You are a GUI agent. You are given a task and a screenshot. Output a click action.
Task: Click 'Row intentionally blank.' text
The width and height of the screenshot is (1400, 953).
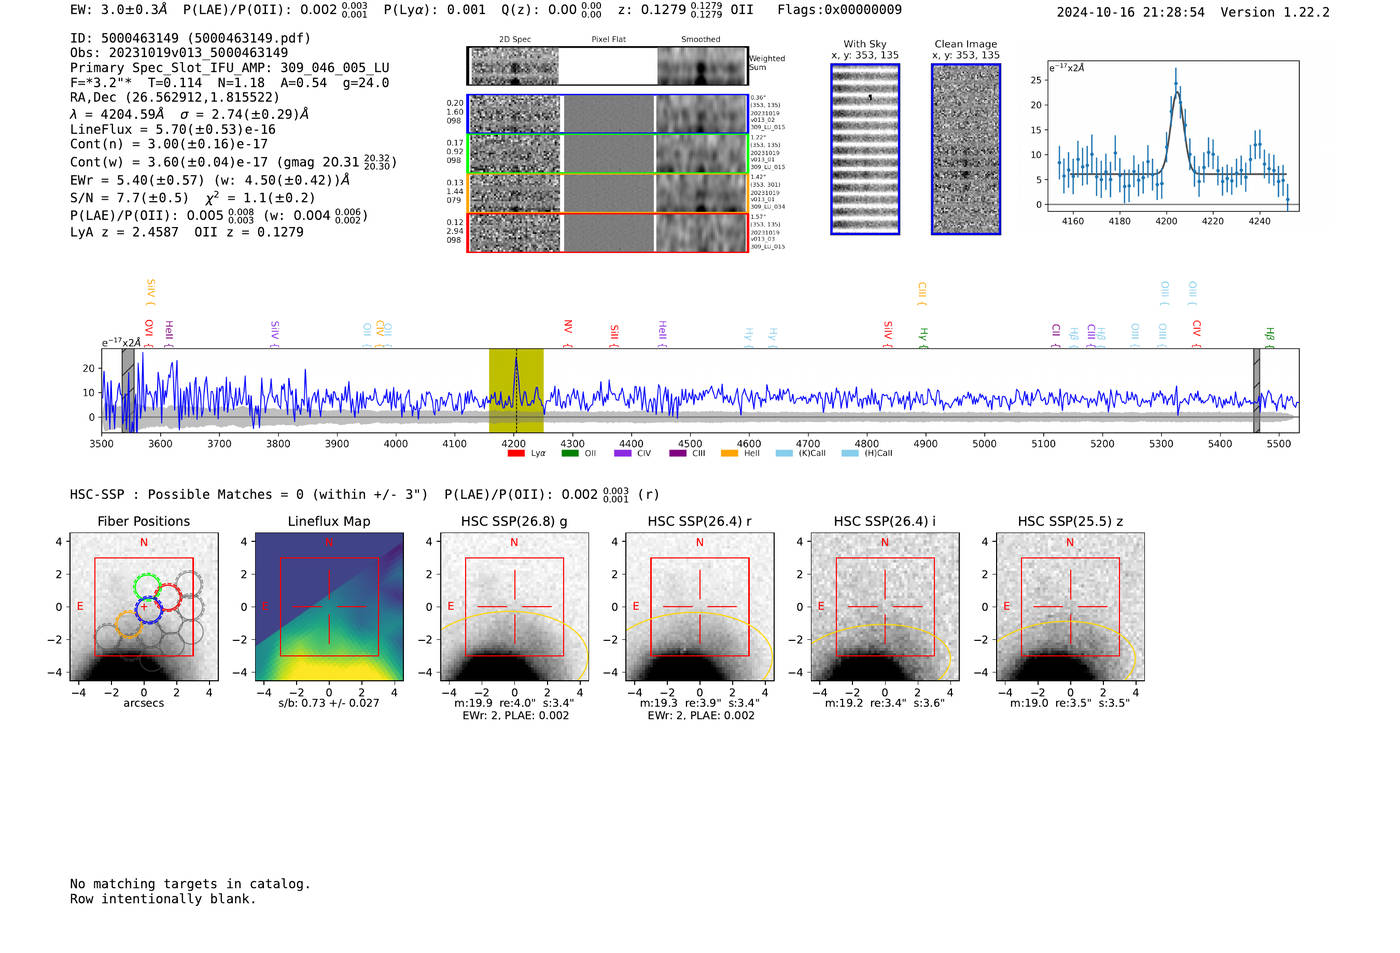(x=163, y=899)
